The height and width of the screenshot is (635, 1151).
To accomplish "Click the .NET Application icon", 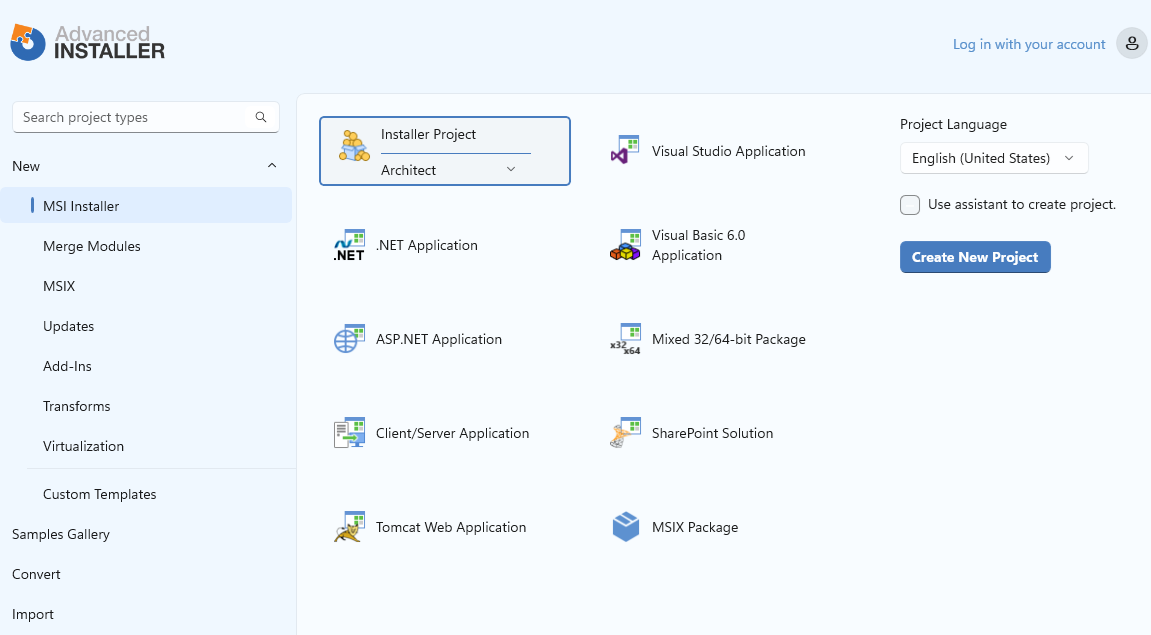I will 349,245.
